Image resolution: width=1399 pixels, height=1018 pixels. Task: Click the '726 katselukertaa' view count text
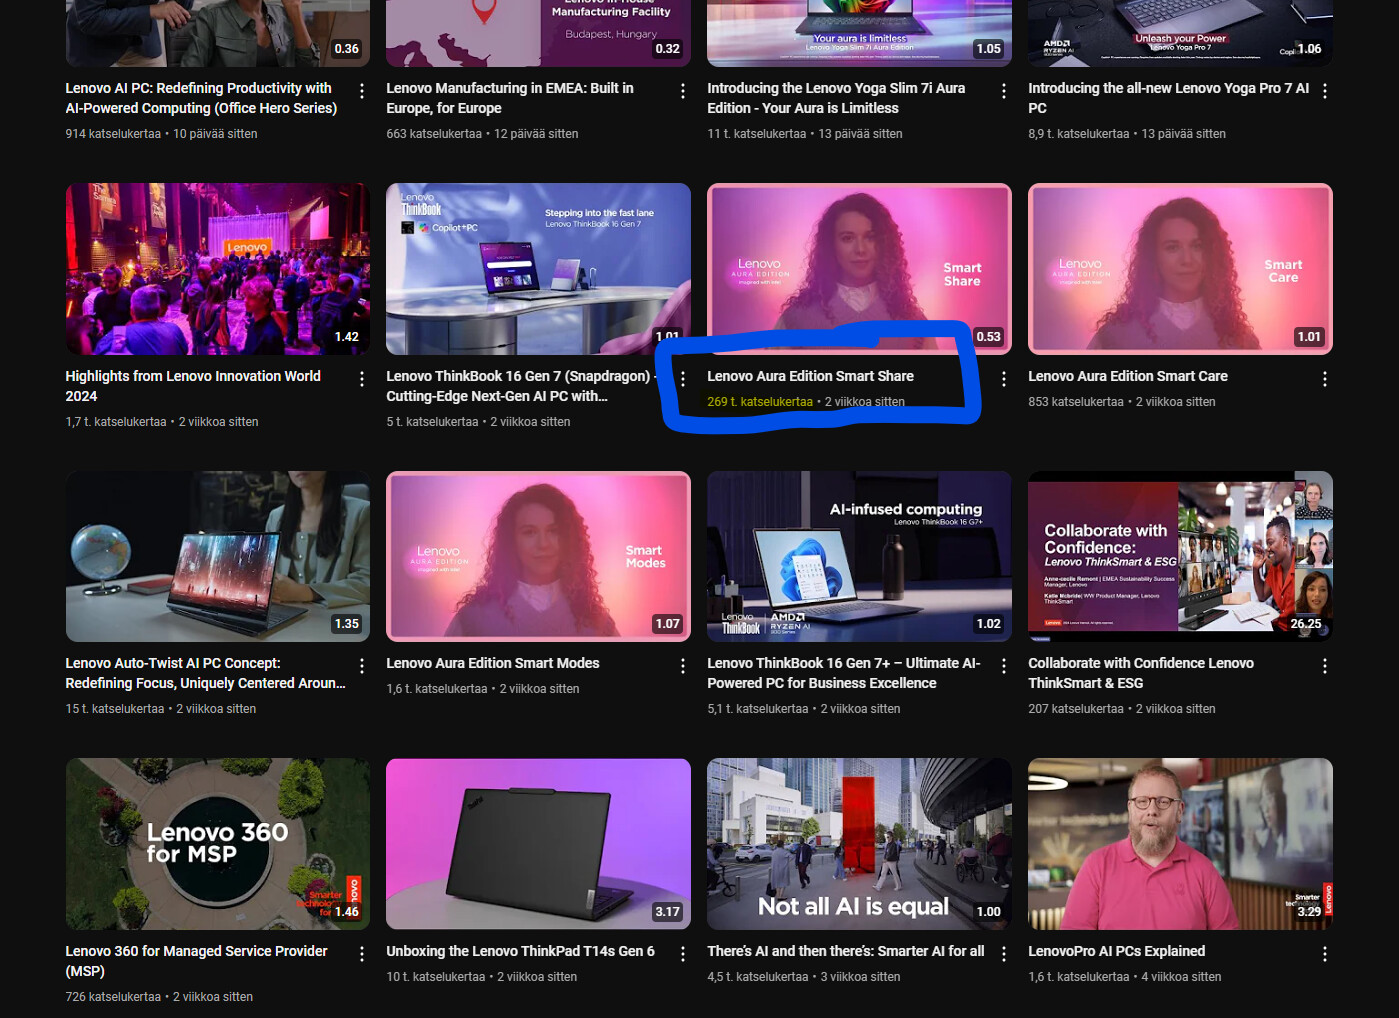coord(113,997)
